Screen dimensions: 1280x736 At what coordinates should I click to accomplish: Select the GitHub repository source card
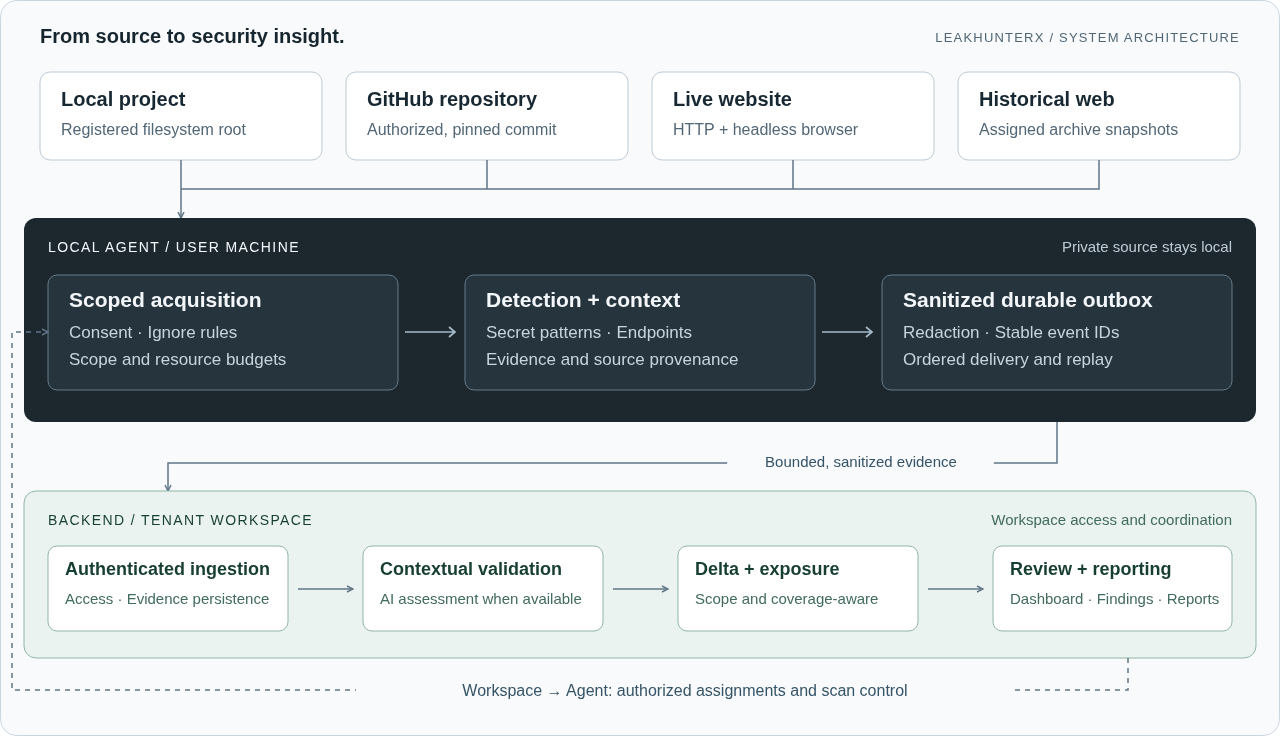487,116
